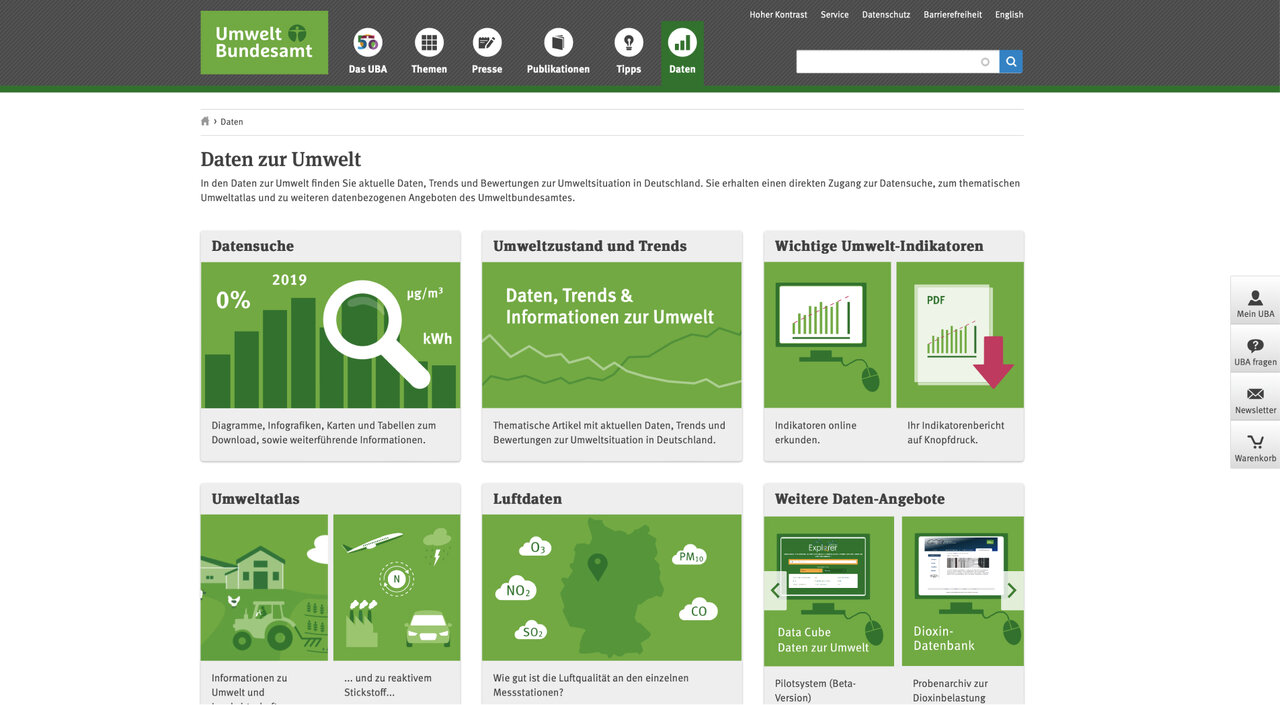Open the Publikationen icon
The image size is (1280, 705).
tap(558, 42)
